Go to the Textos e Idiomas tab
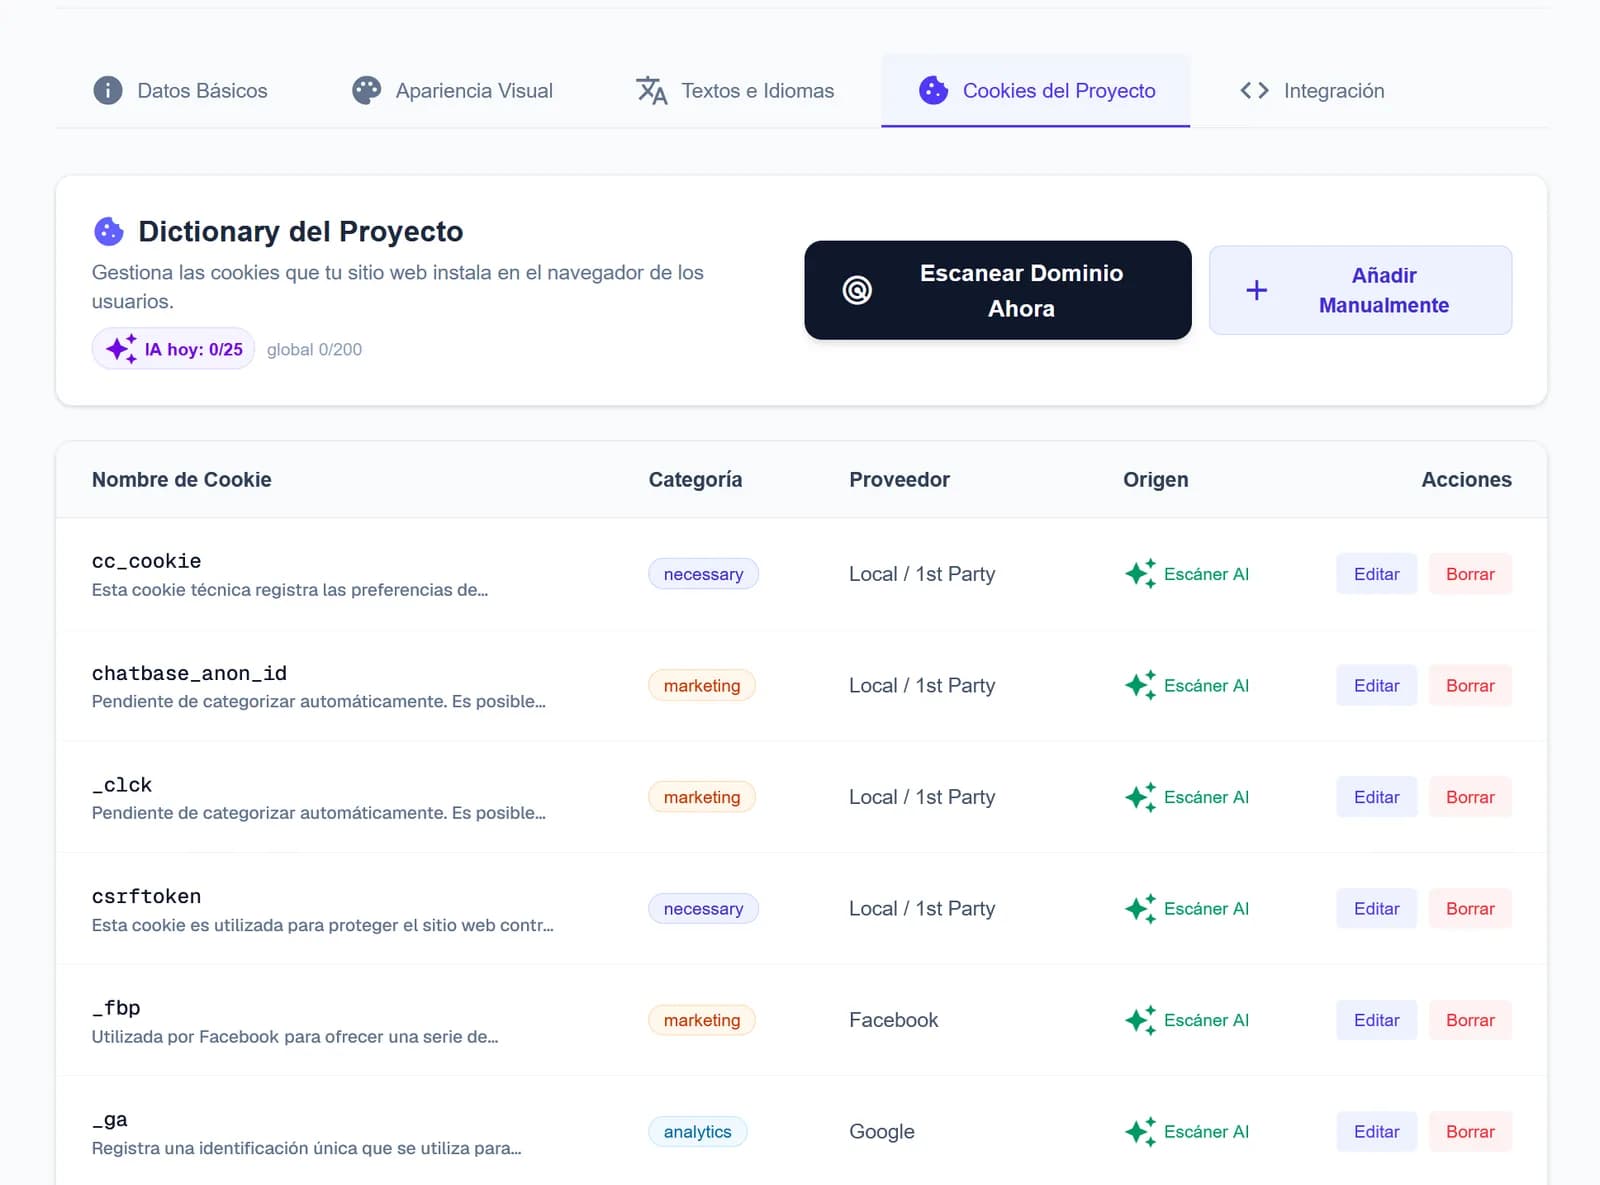The height and width of the screenshot is (1185, 1600). [735, 91]
